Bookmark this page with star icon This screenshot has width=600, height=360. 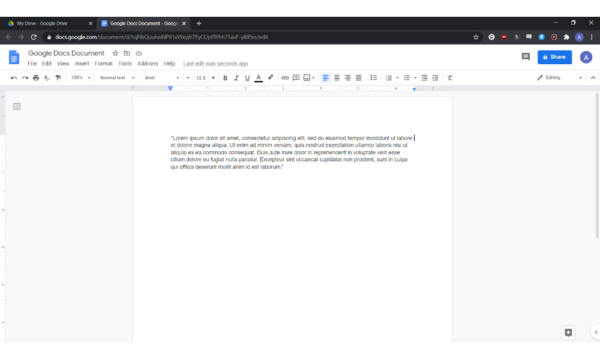click(x=476, y=37)
